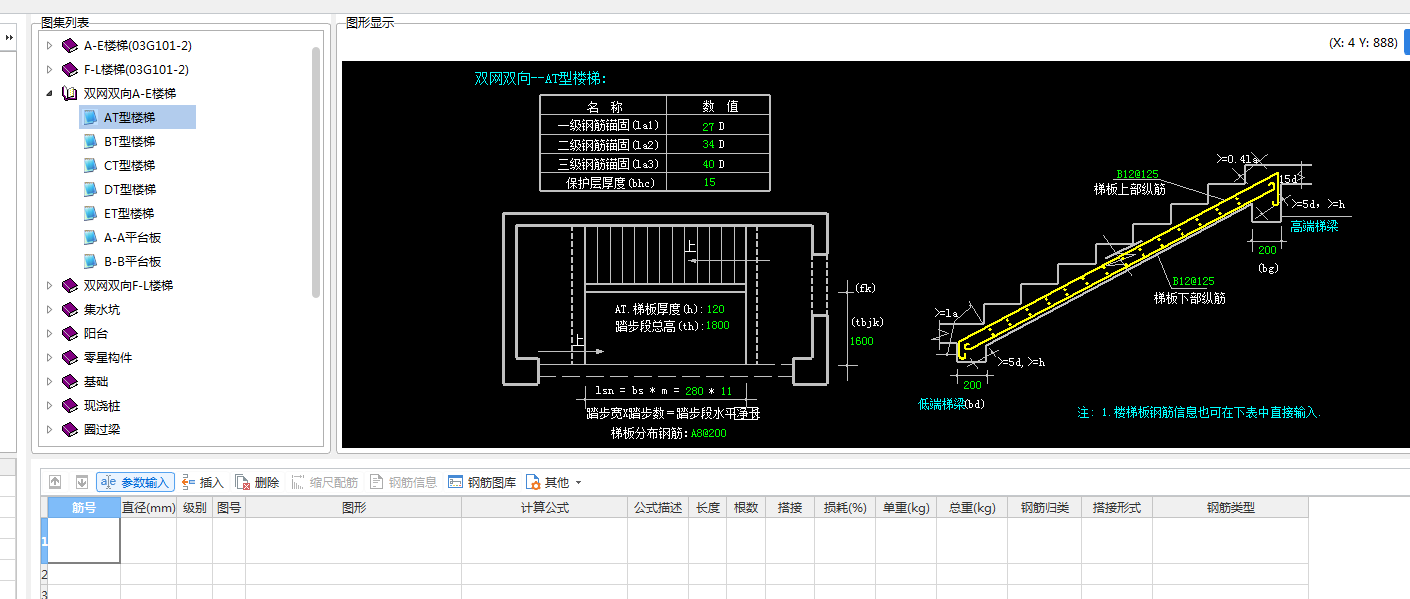Click the 插入 insert row button
The width and height of the screenshot is (1410, 599).
(203, 482)
